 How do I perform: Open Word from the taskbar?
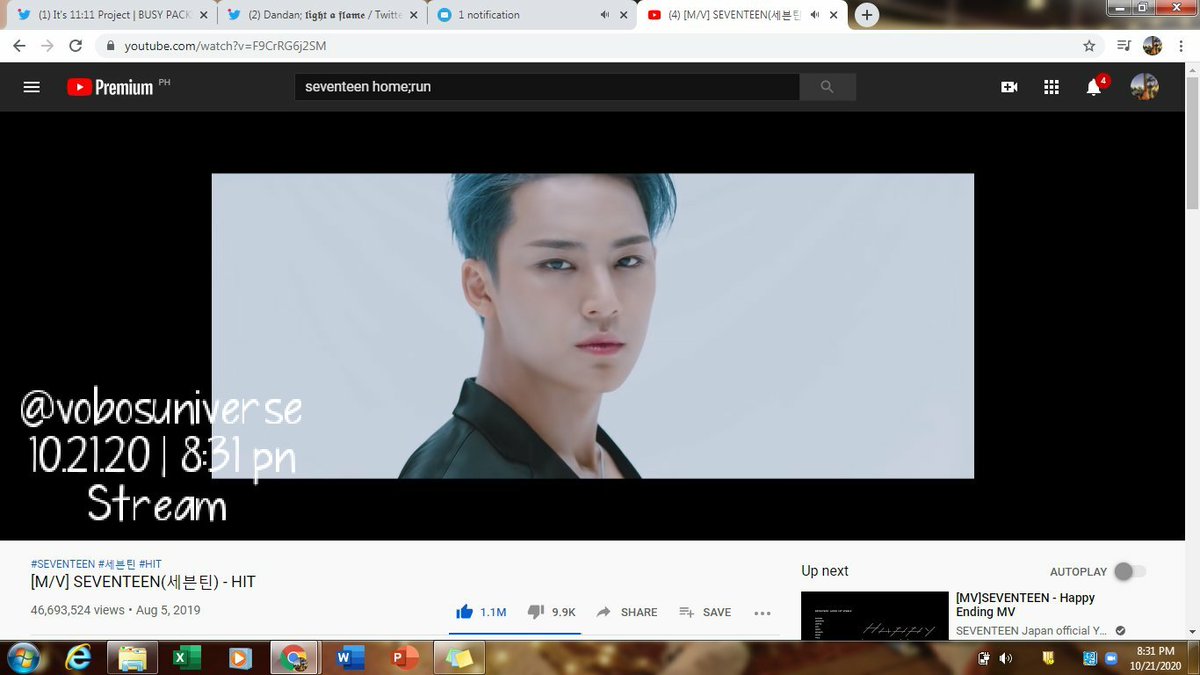coord(348,658)
